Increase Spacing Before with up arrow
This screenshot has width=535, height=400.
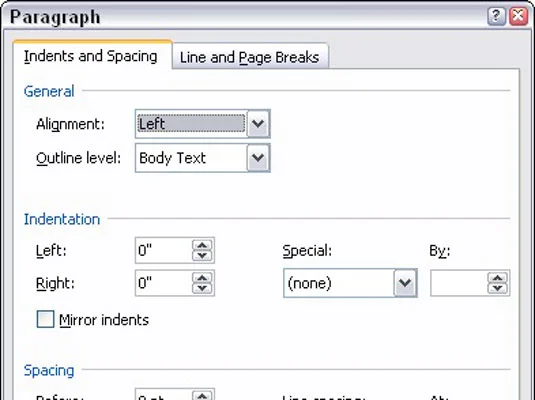(x=202, y=396)
